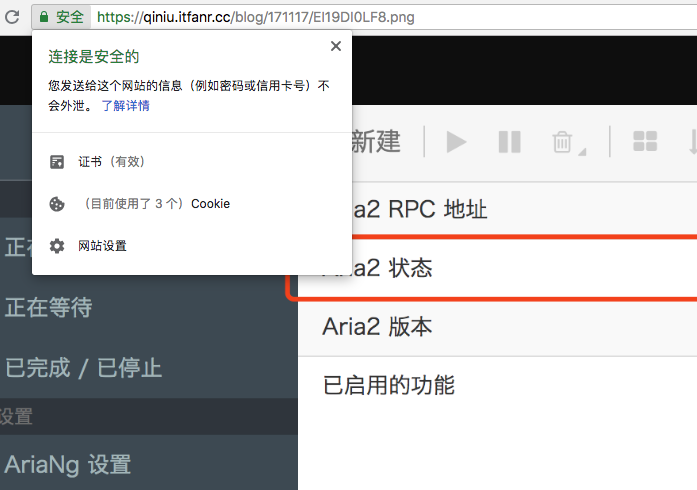697x490 pixels.
Task: Click the gear icon for site settings
Action: click(57, 246)
